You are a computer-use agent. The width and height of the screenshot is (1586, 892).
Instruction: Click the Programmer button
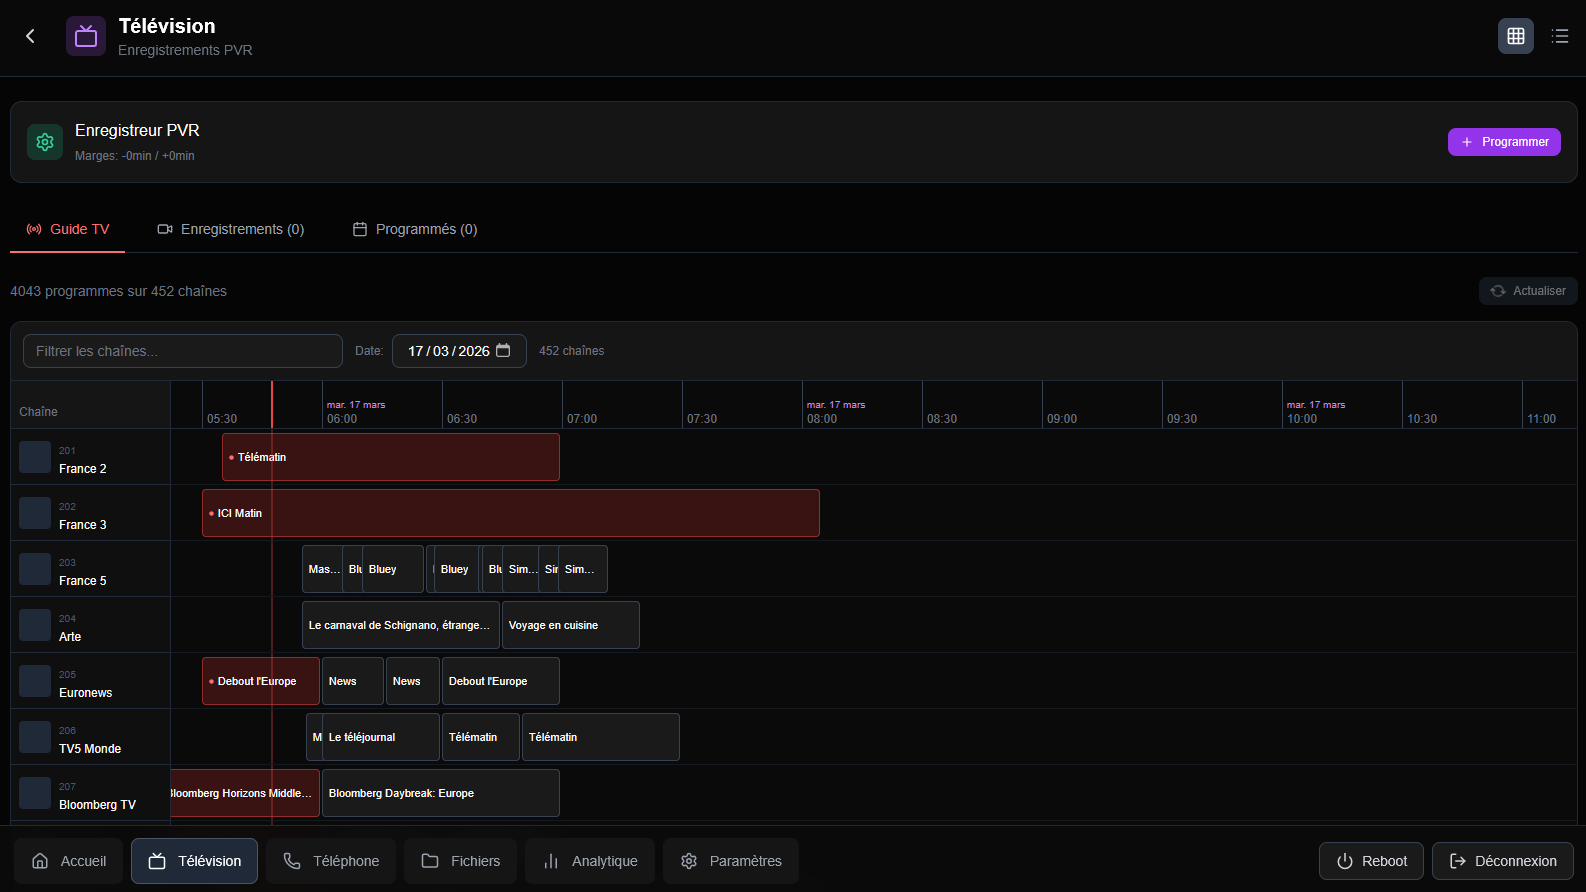pyautogui.click(x=1504, y=142)
